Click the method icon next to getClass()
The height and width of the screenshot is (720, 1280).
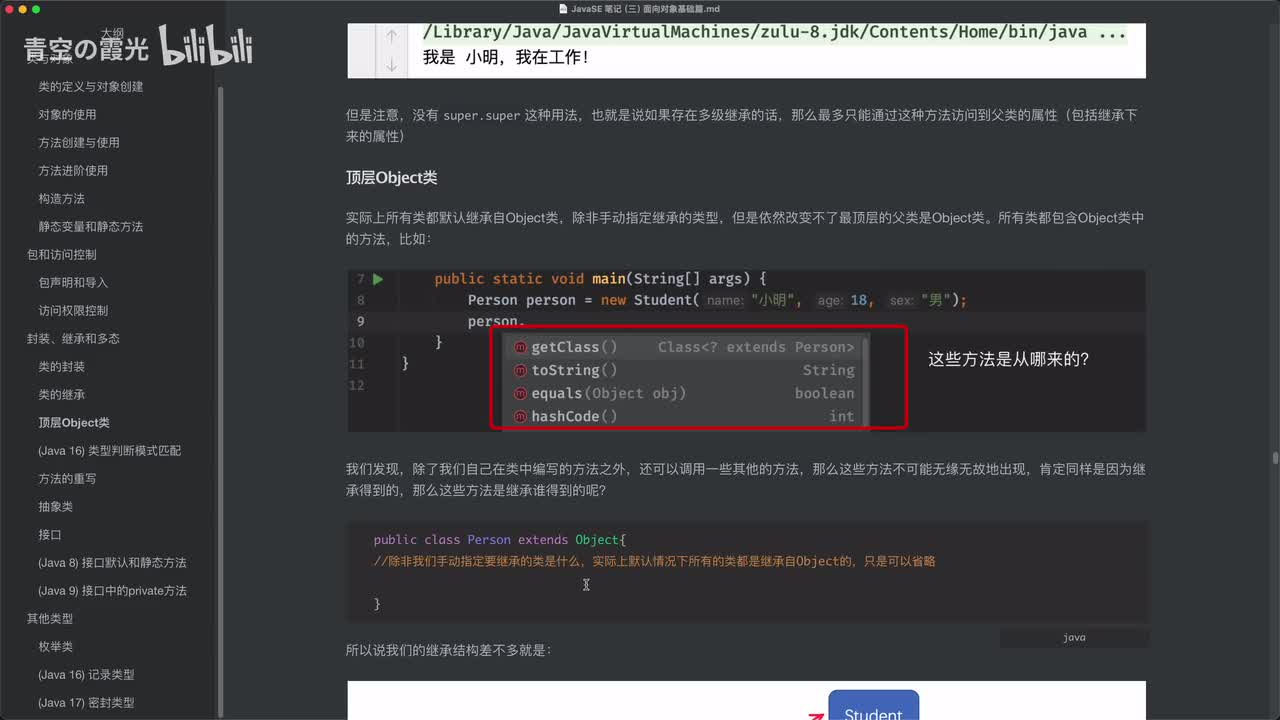coord(520,347)
